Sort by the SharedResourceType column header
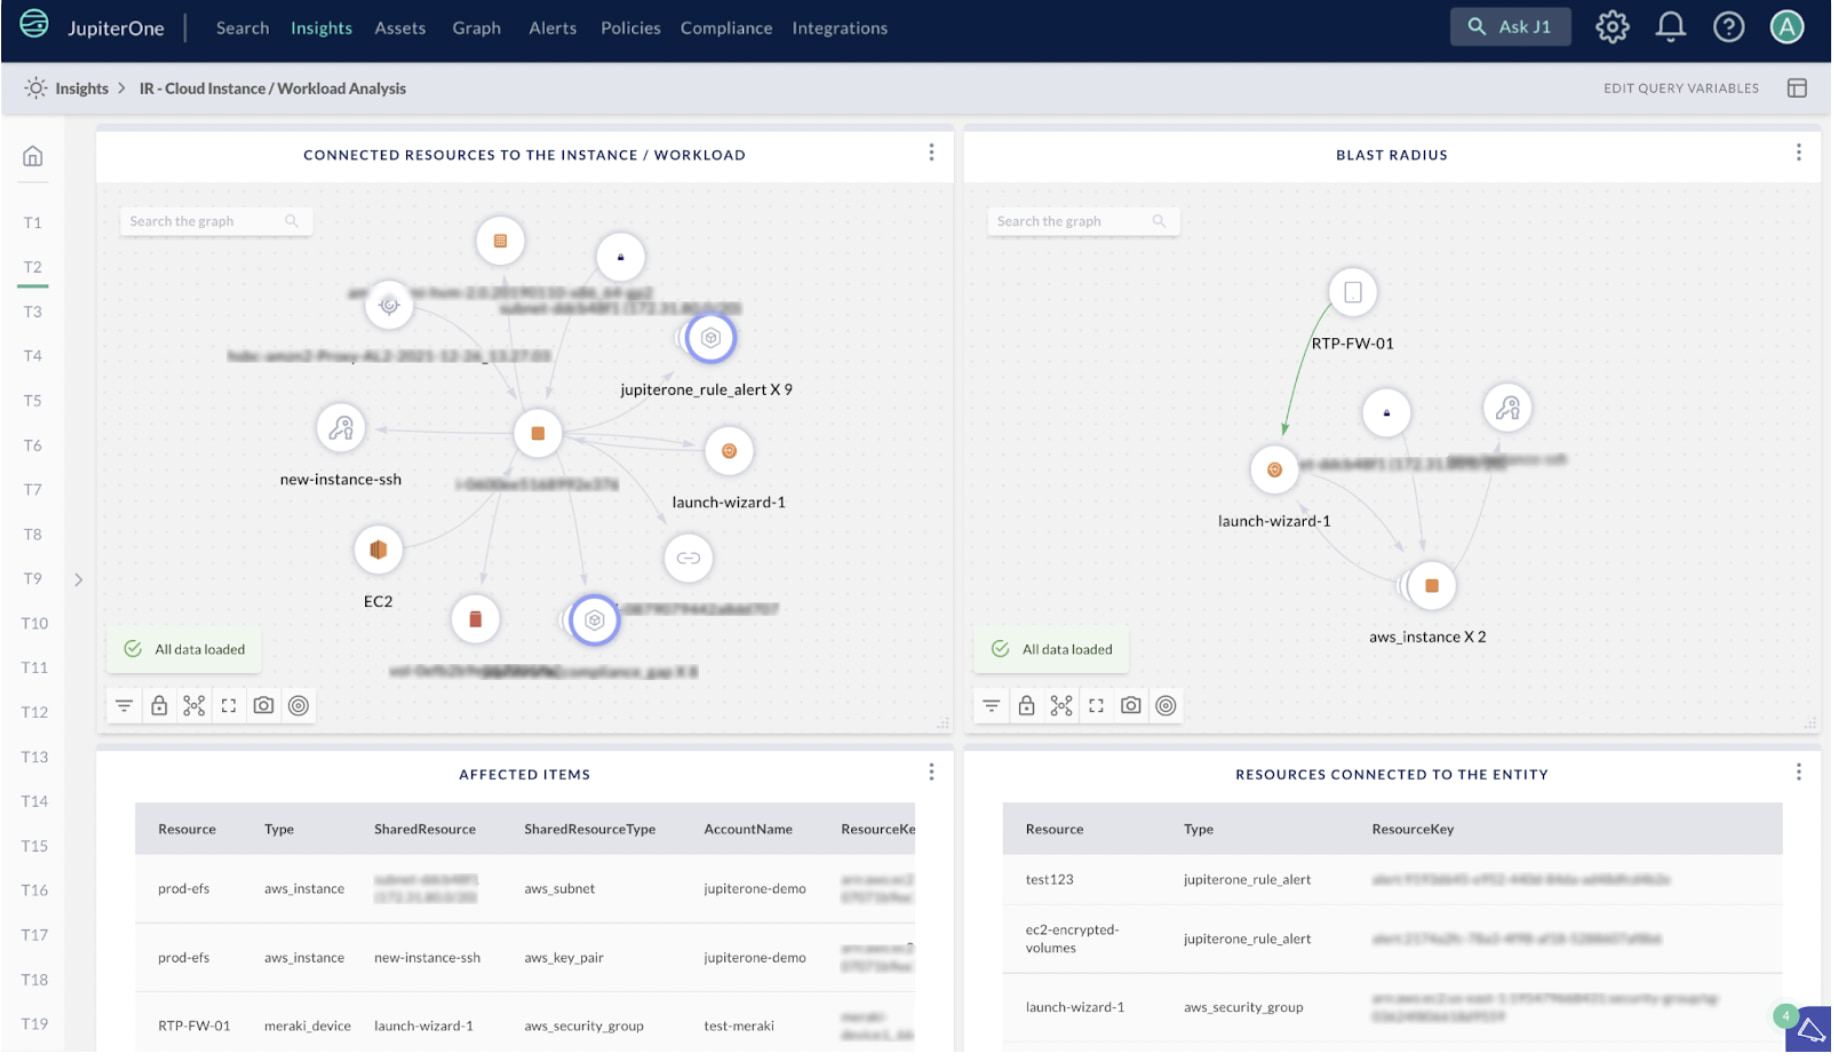 (590, 829)
